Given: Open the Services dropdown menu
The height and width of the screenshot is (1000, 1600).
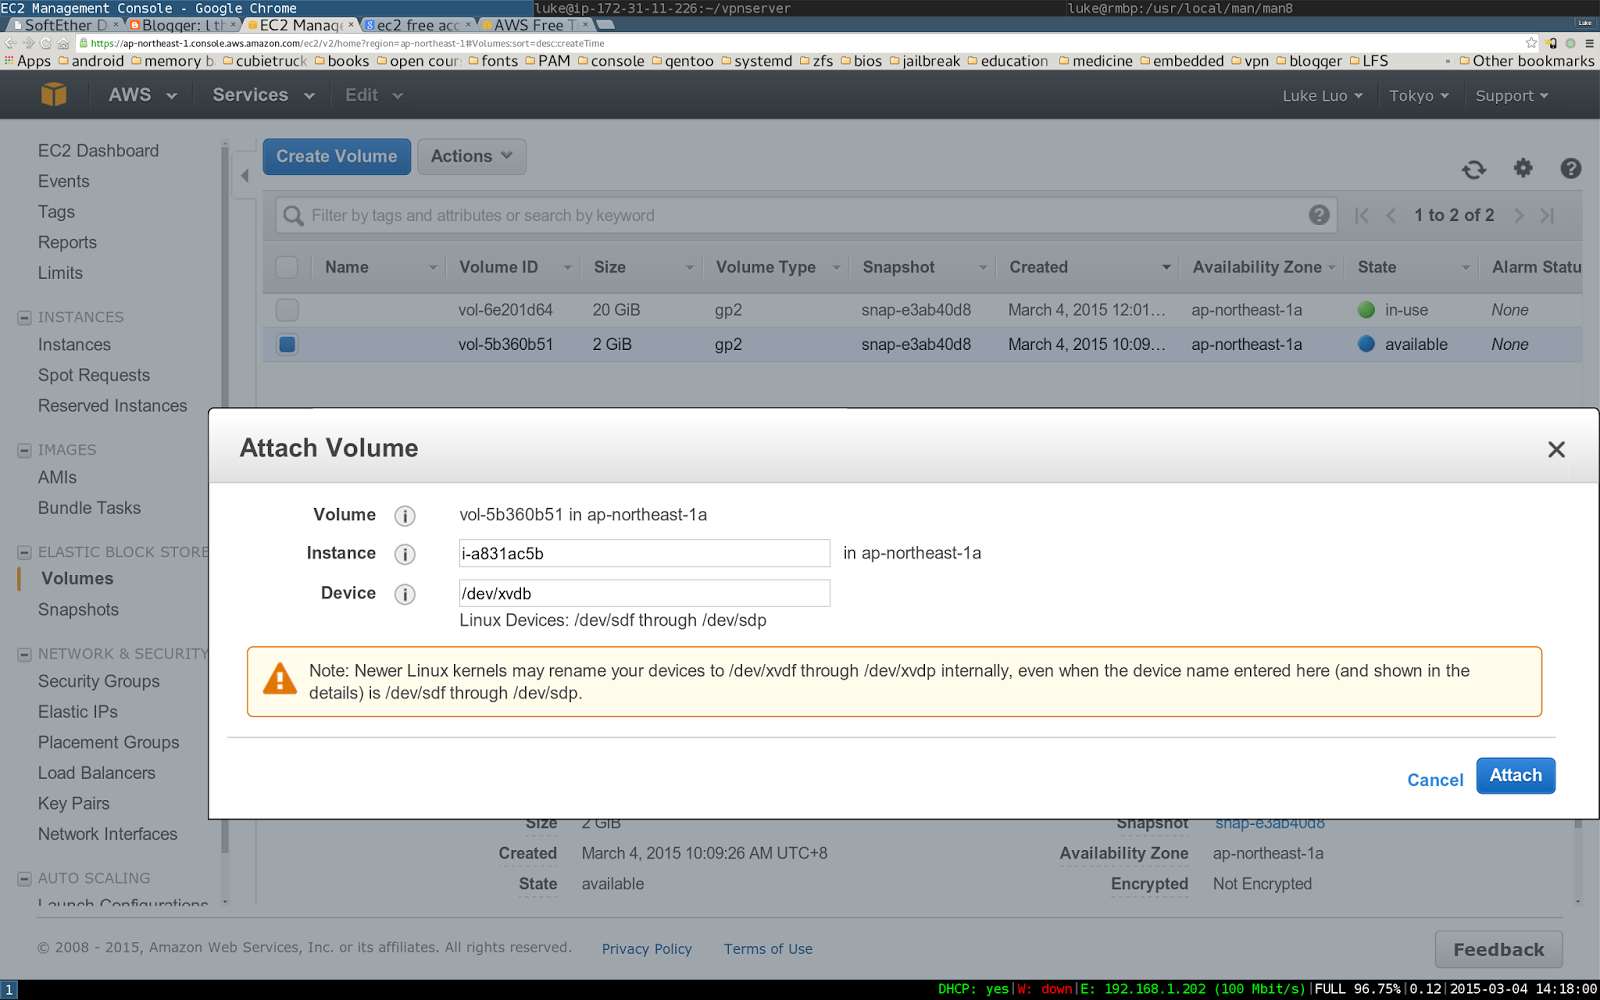Looking at the screenshot, I should tap(264, 95).
